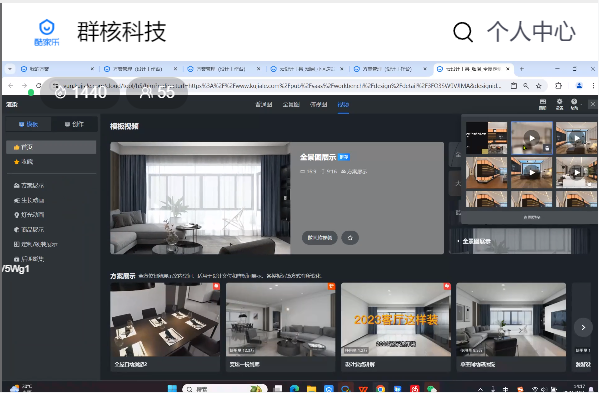Screen dimensions: 599x393
Task: Favorite the banner with round star button
Action: click(x=350, y=238)
